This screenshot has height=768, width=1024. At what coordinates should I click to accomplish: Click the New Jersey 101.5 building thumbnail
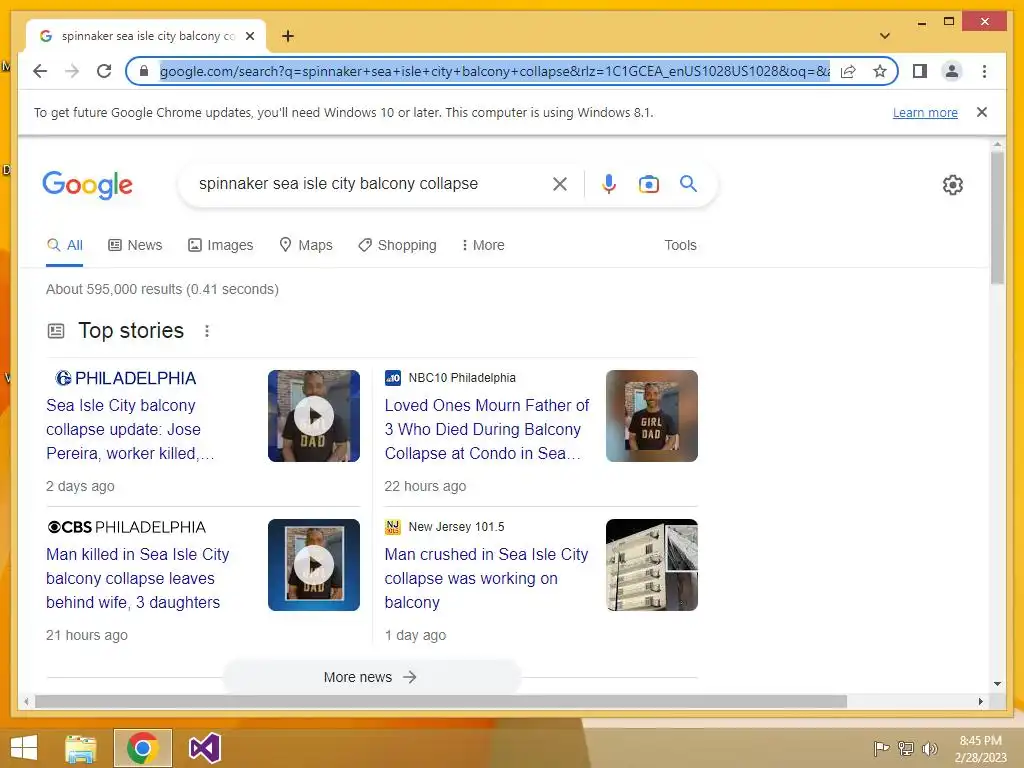(652, 565)
